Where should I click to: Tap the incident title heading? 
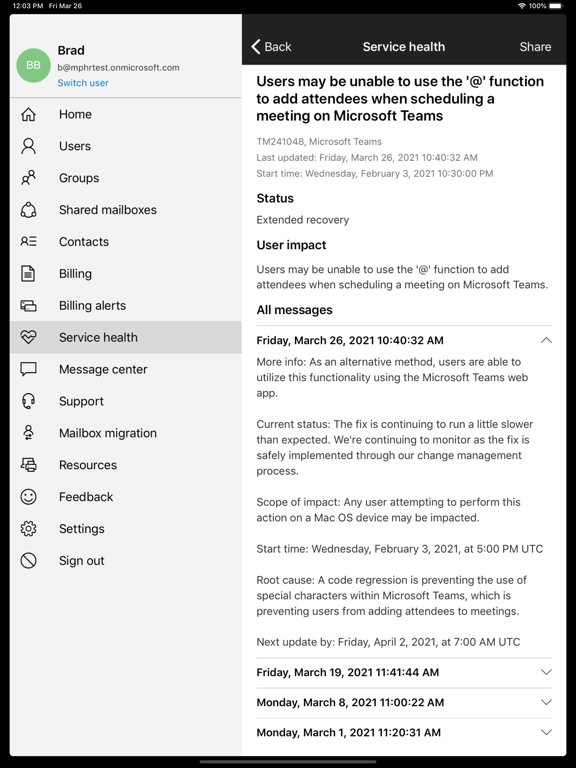[400, 98]
